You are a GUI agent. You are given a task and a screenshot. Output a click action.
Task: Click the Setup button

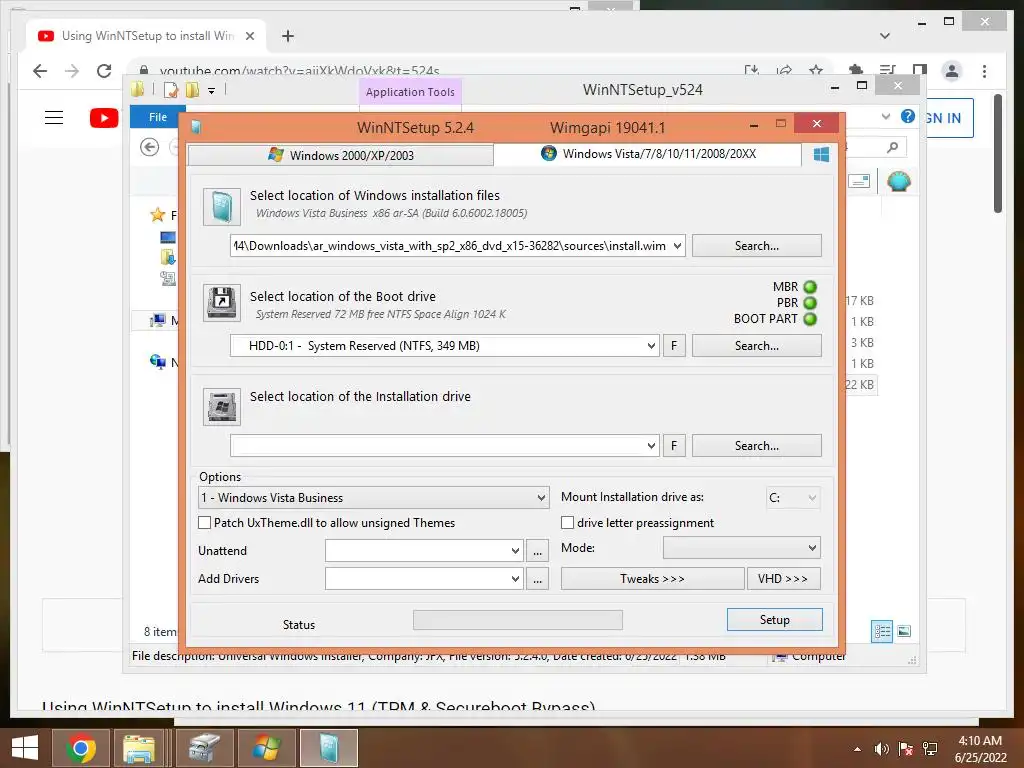pos(775,620)
